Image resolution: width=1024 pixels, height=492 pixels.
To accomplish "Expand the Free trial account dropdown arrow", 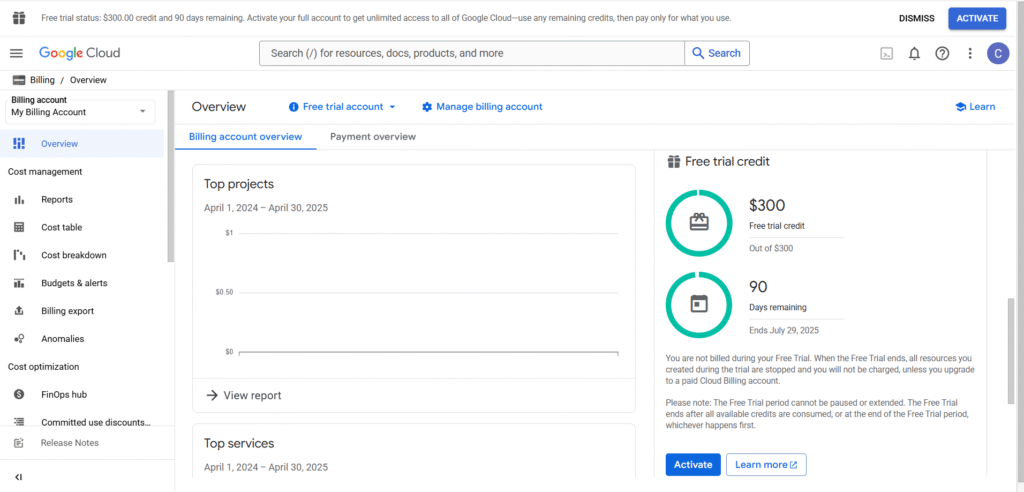I will (392, 107).
